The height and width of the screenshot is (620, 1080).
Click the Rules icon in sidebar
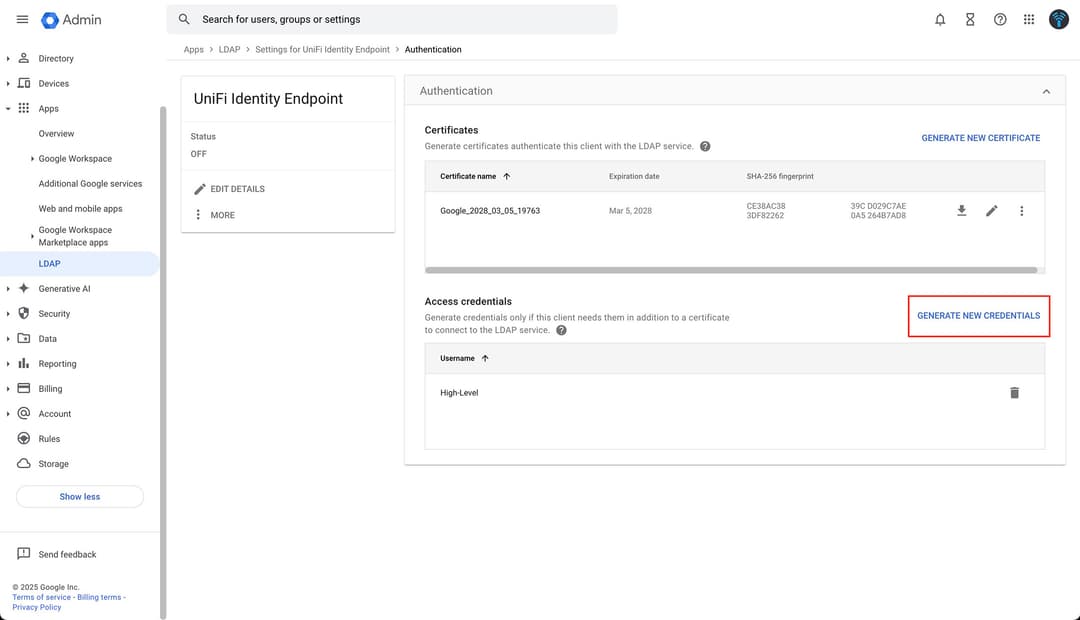coord(23,438)
